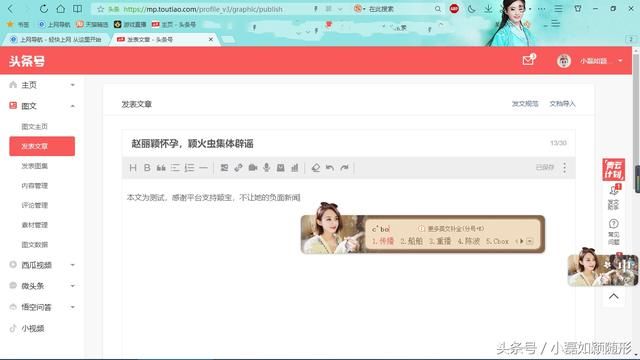Screen dimensions: 640x360
Task: Show next page of IME candidates
Action: (522, 241)
